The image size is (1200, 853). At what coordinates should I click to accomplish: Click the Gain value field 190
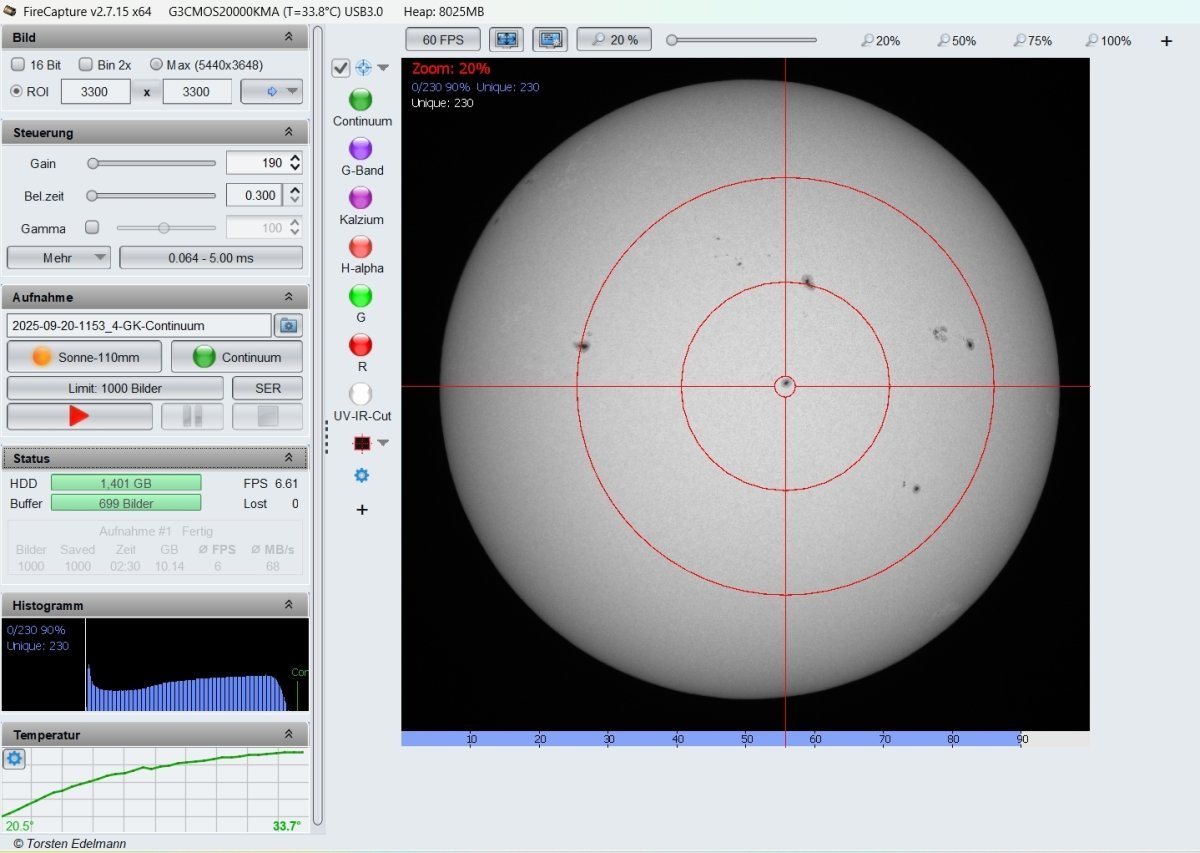pos(256,163)
